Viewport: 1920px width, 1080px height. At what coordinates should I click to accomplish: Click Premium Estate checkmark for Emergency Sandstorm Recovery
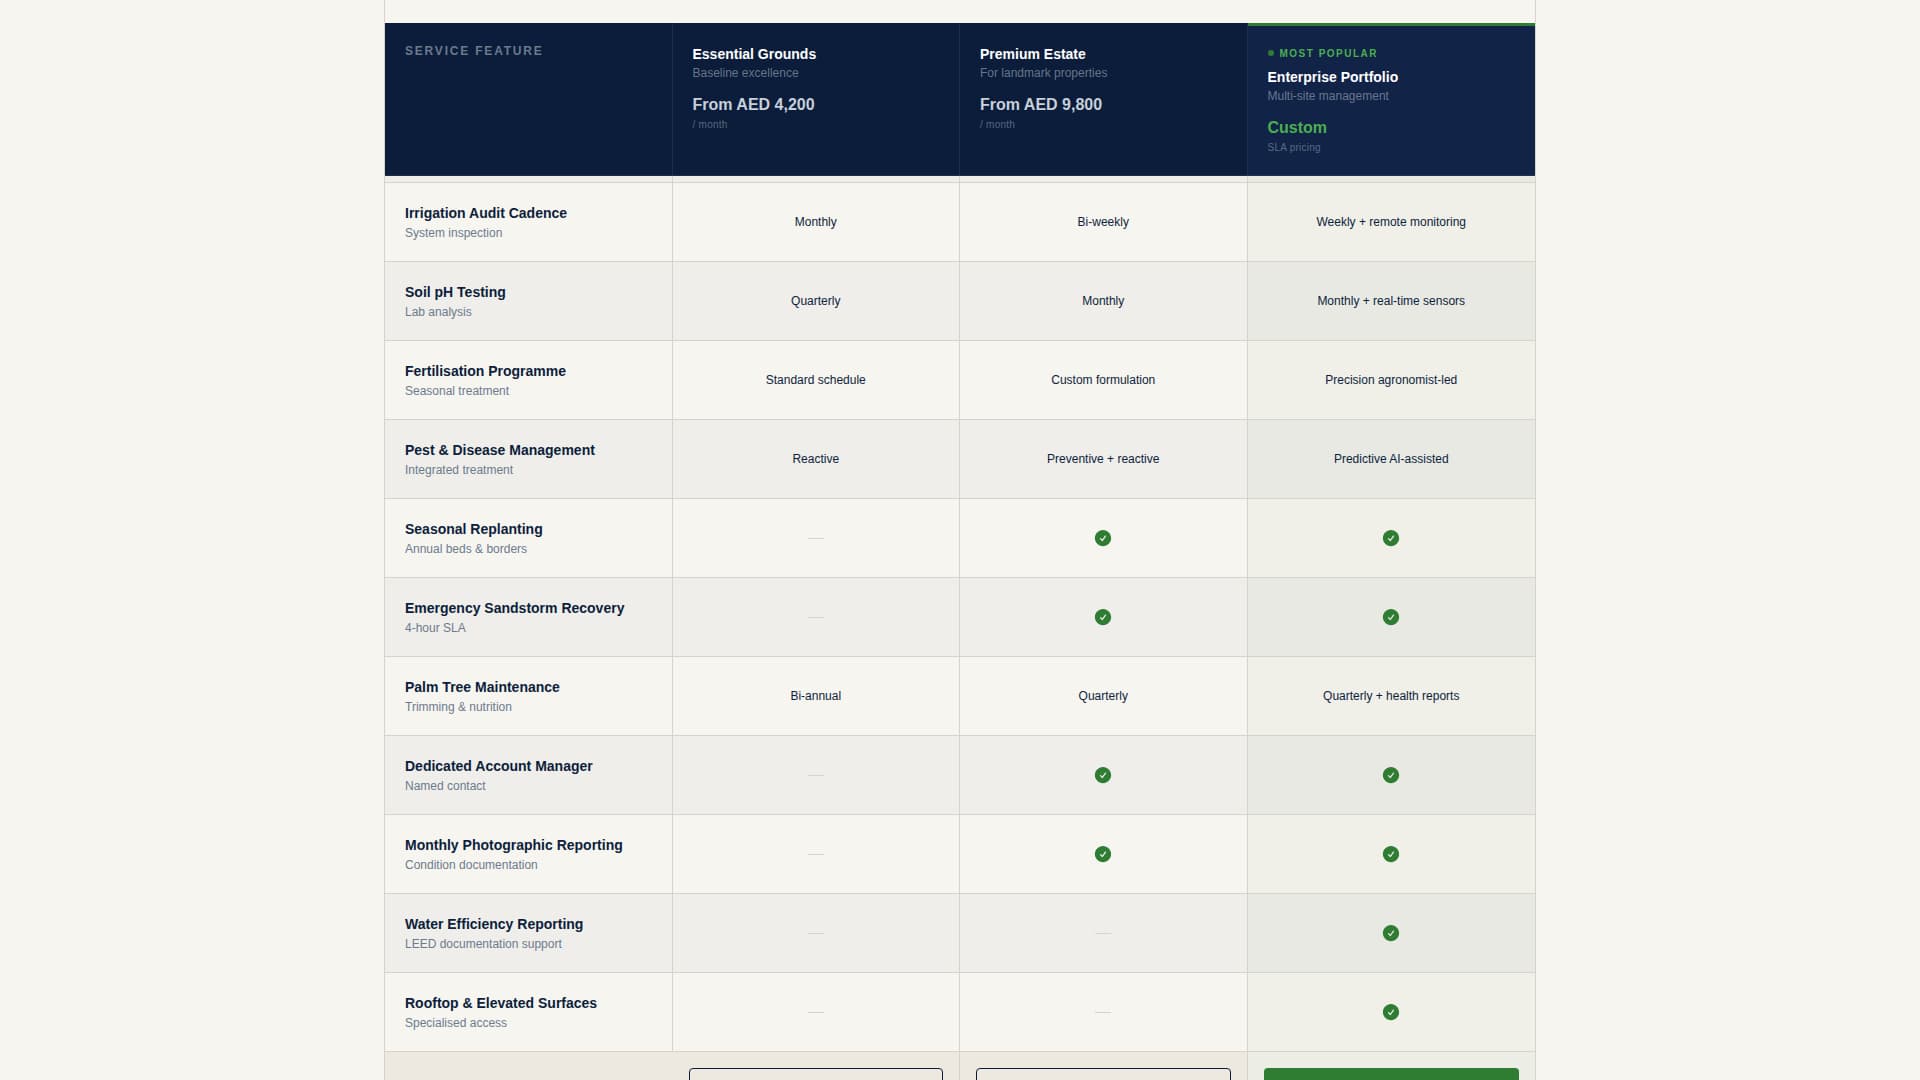point(1103,617)
